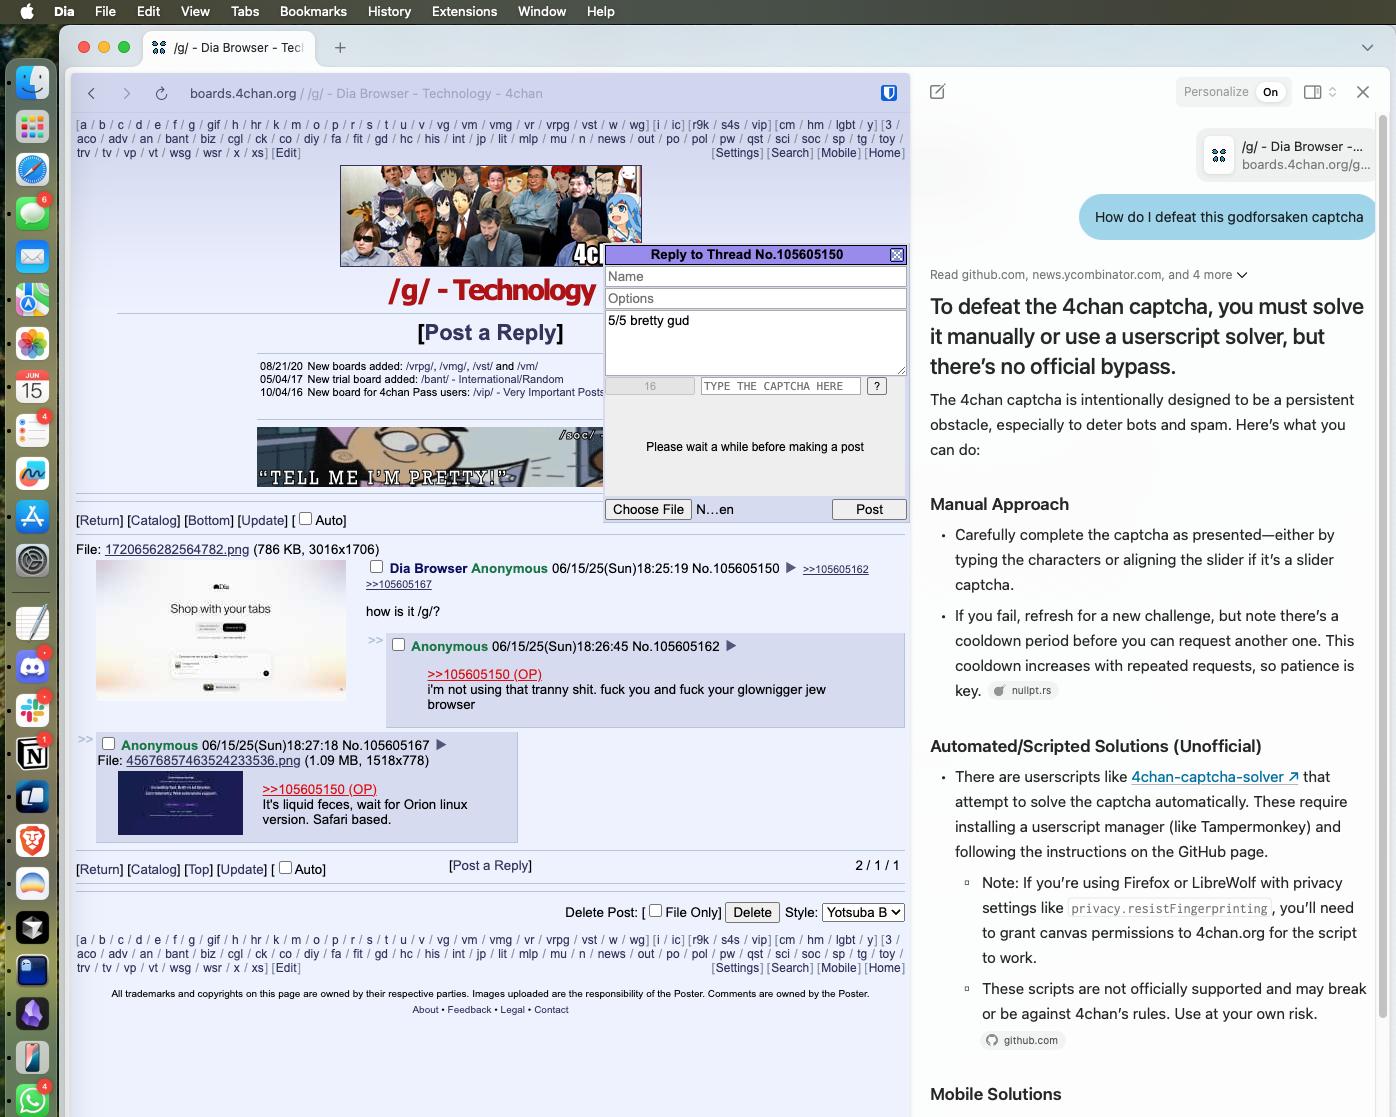
Task: Click the Post a Reply heading link
Action: [490, 332]
